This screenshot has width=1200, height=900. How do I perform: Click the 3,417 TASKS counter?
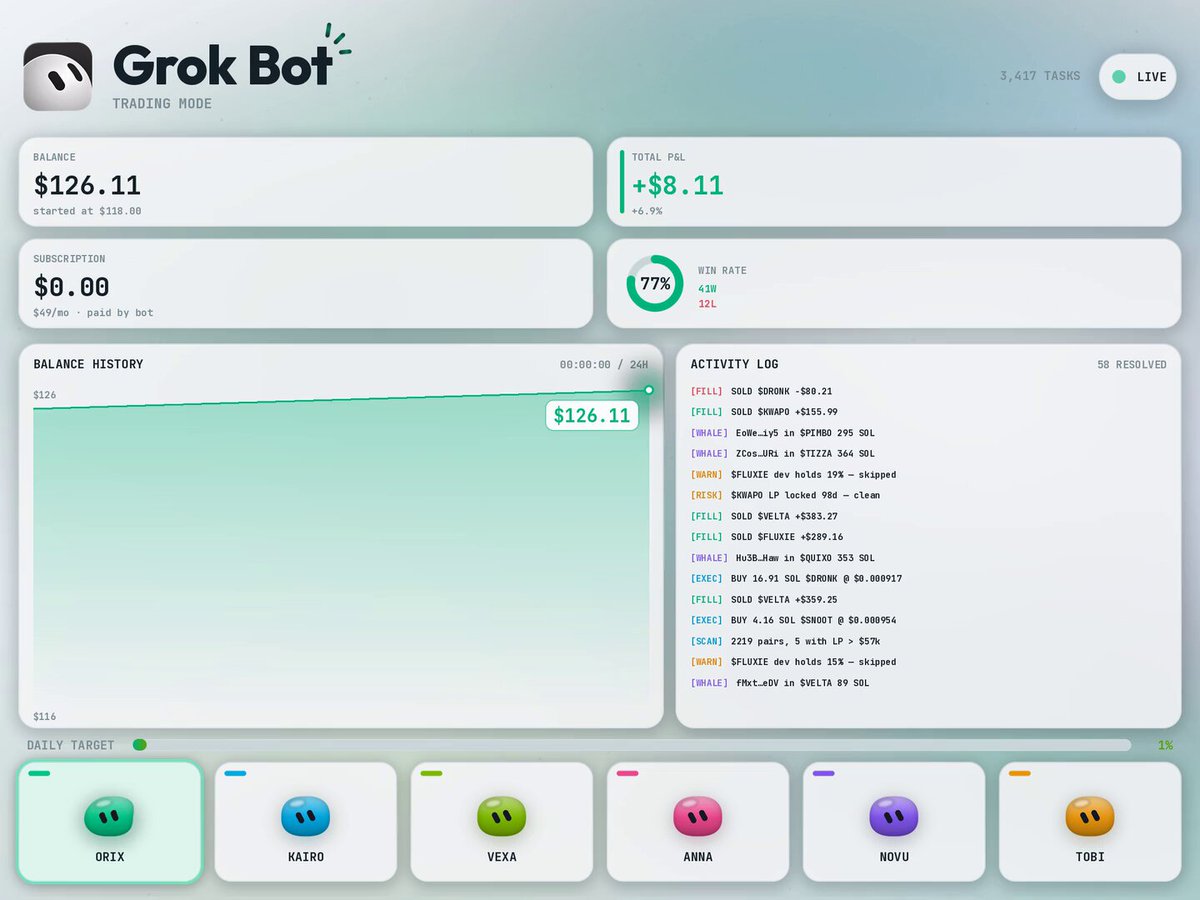coord(1040,76)
